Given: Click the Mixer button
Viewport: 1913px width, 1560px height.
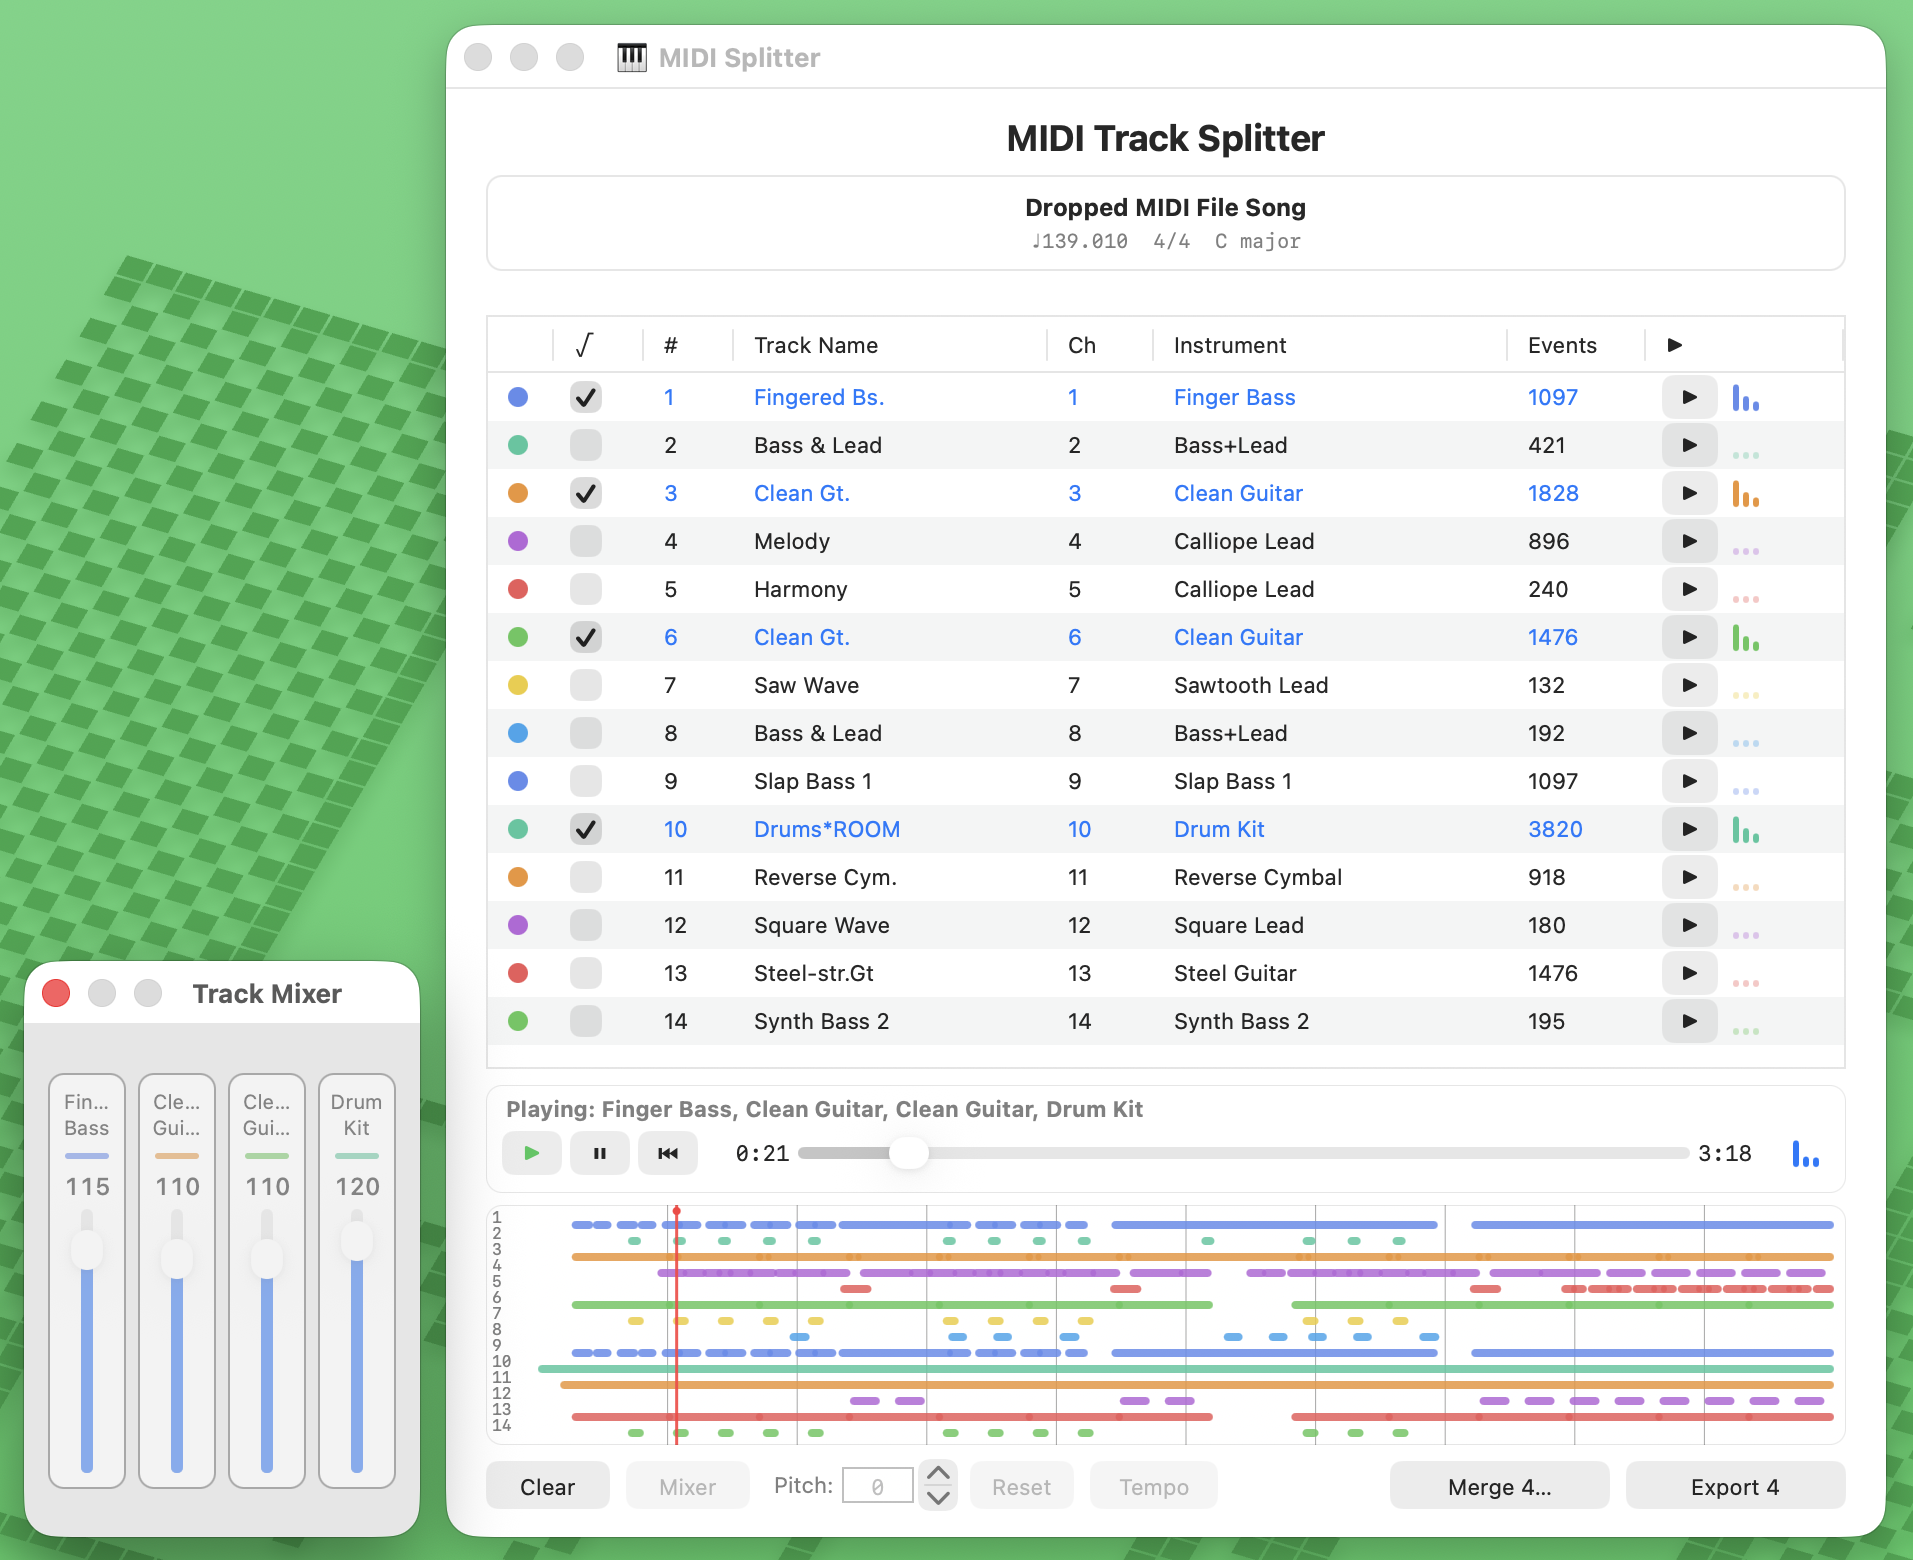Looking at the screenshot, I should click(x=687, y=1486).
